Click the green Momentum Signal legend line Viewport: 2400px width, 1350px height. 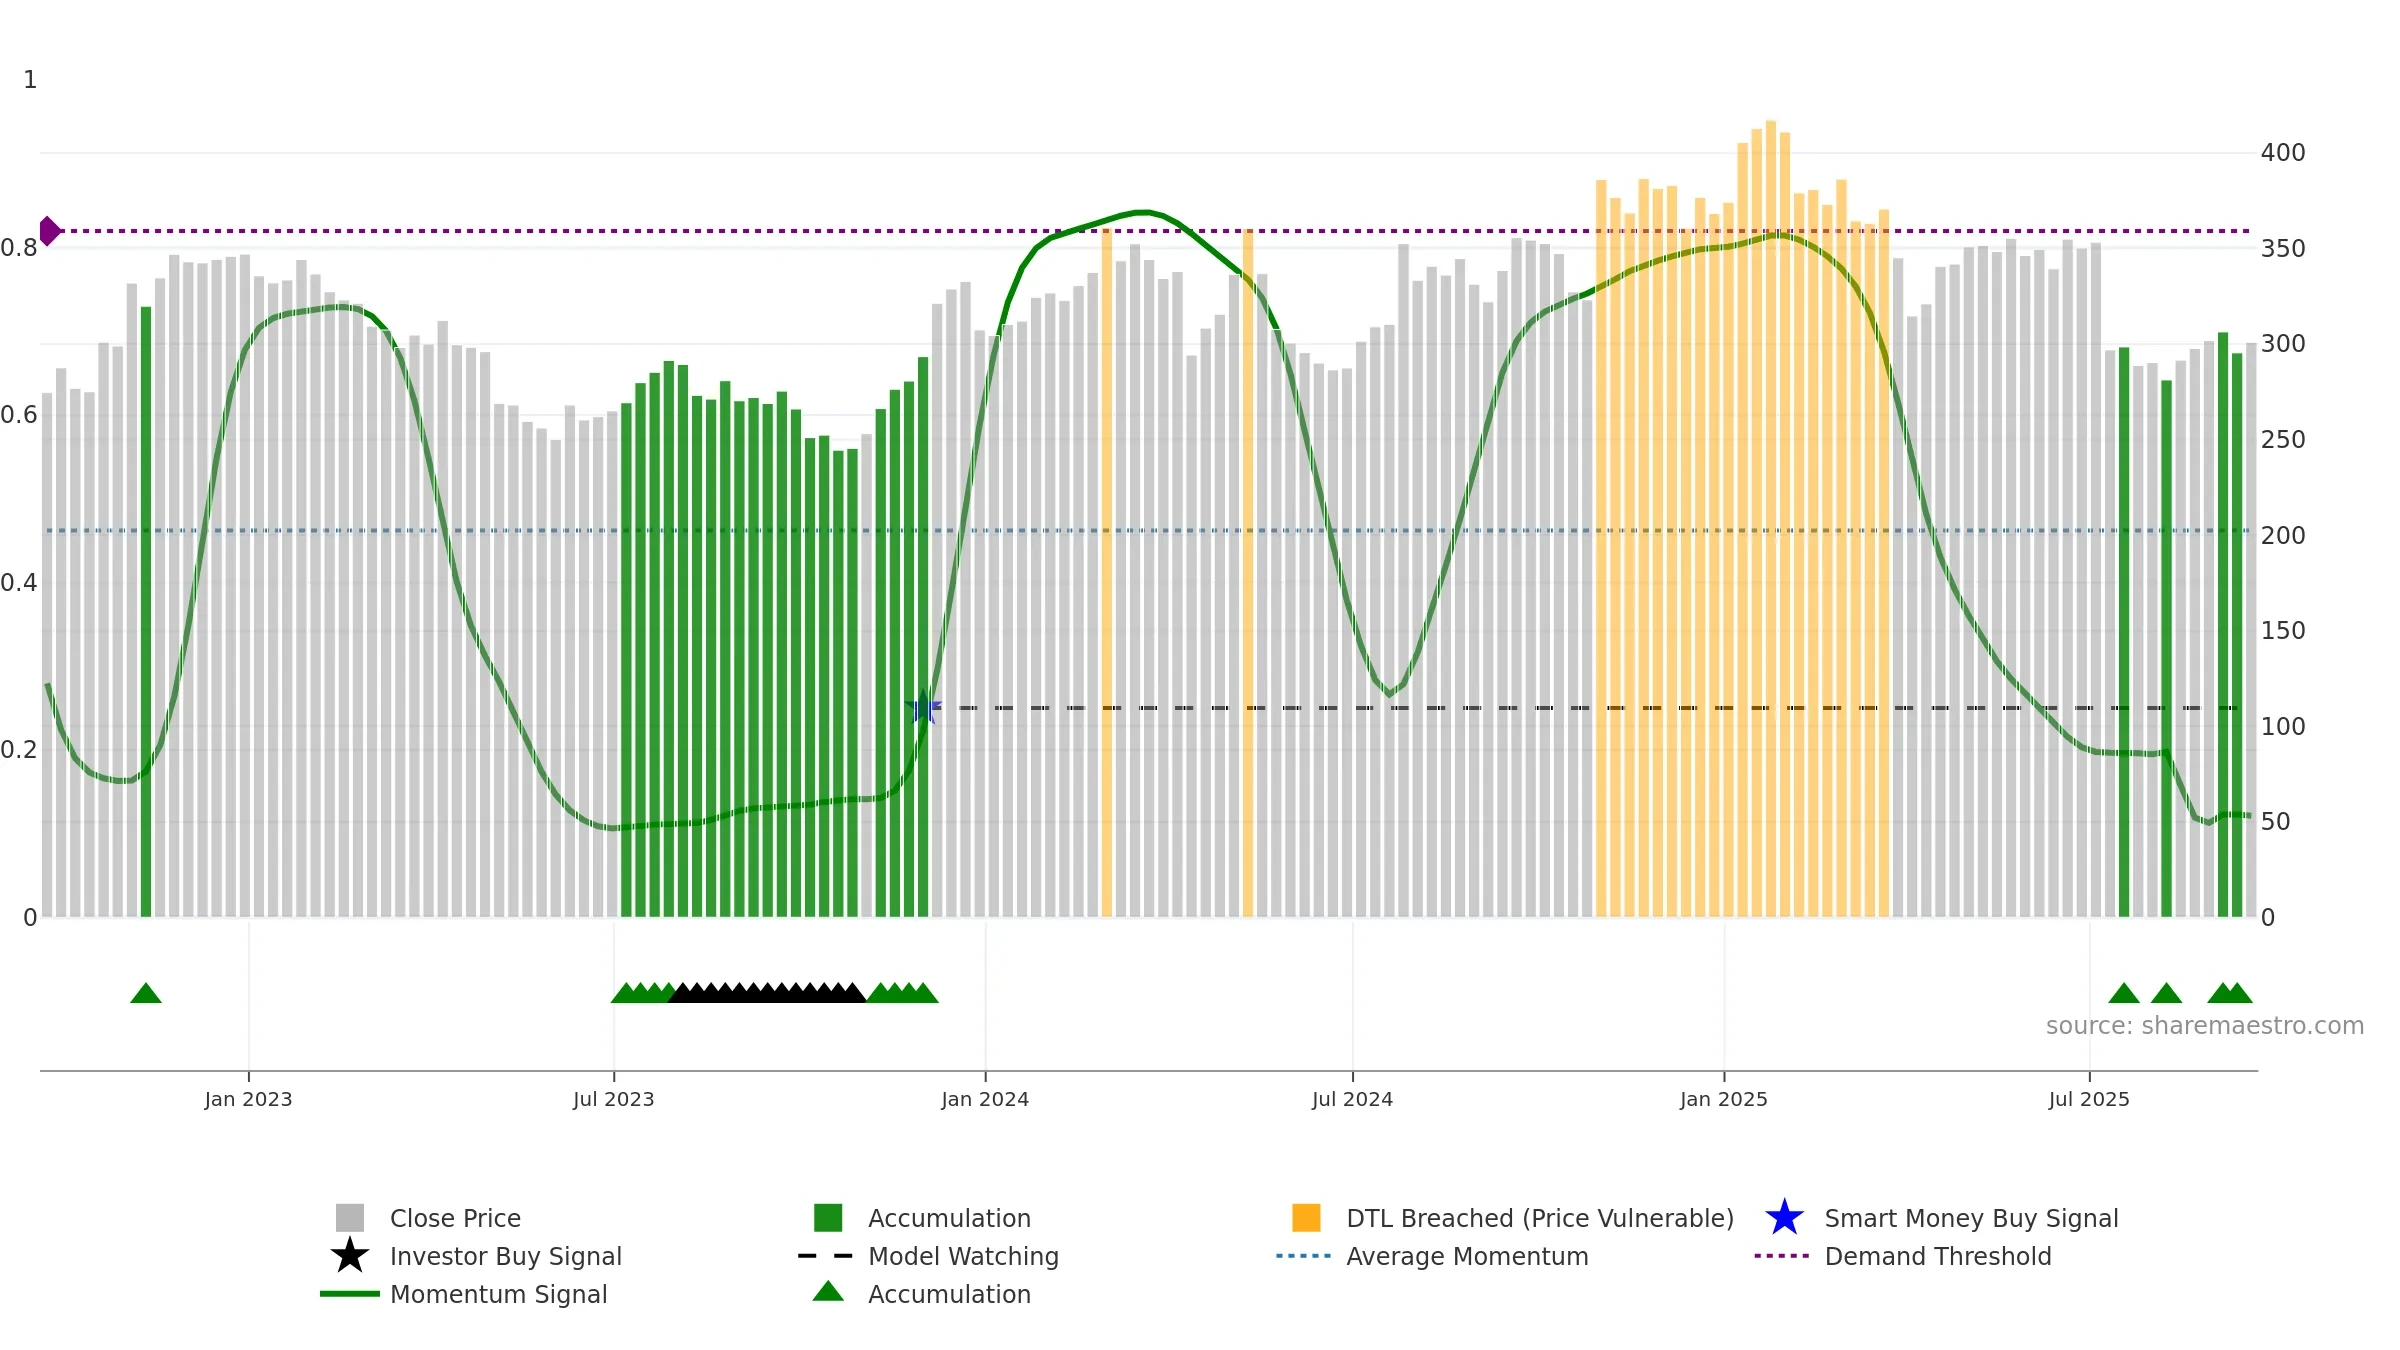pyautogui.click(x=349, y=1294)
